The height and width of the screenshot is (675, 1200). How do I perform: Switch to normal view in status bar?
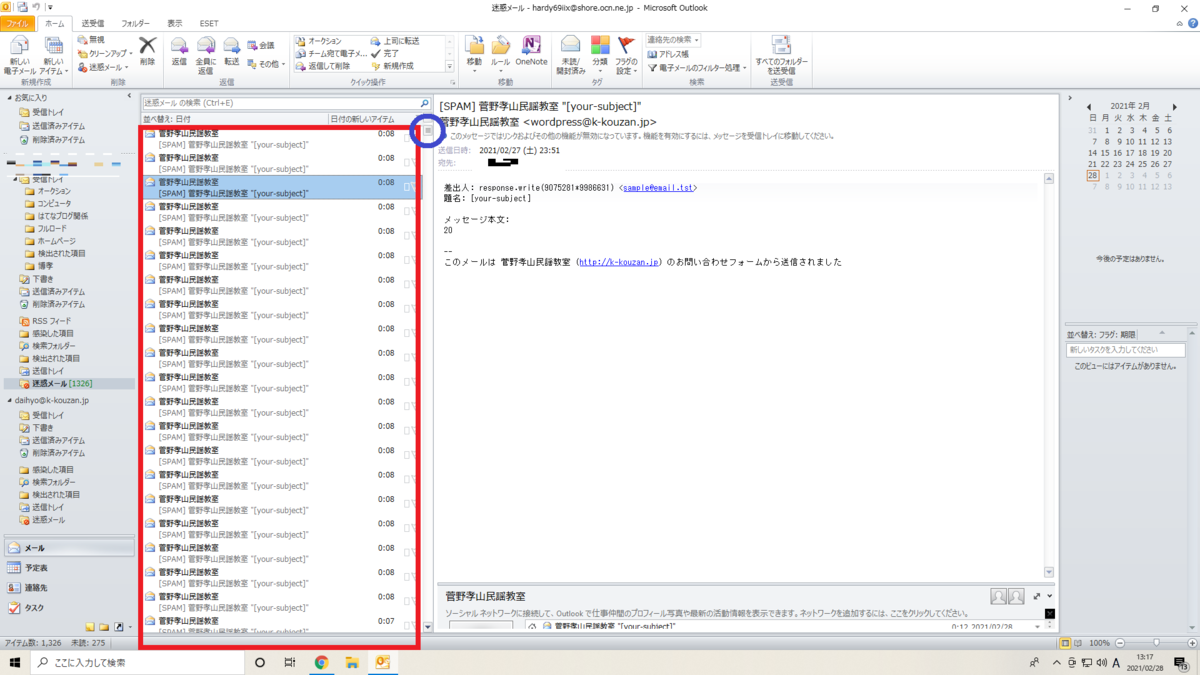click(1066, 643)
